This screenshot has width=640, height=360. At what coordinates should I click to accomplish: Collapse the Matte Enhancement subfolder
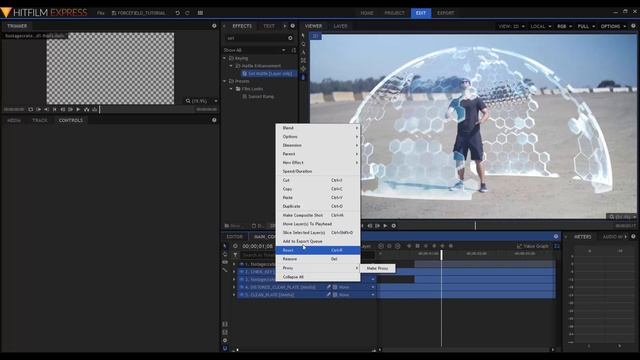pyautogui.click(x=231, y=66)
